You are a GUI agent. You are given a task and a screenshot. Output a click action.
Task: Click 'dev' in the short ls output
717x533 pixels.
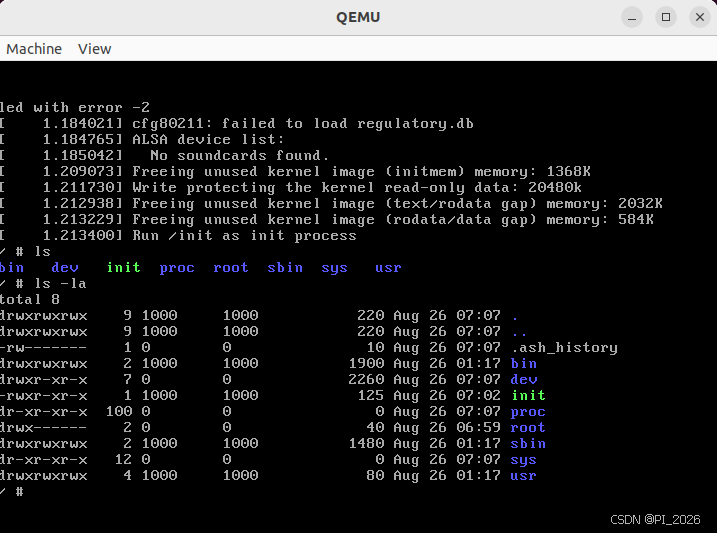65,267
